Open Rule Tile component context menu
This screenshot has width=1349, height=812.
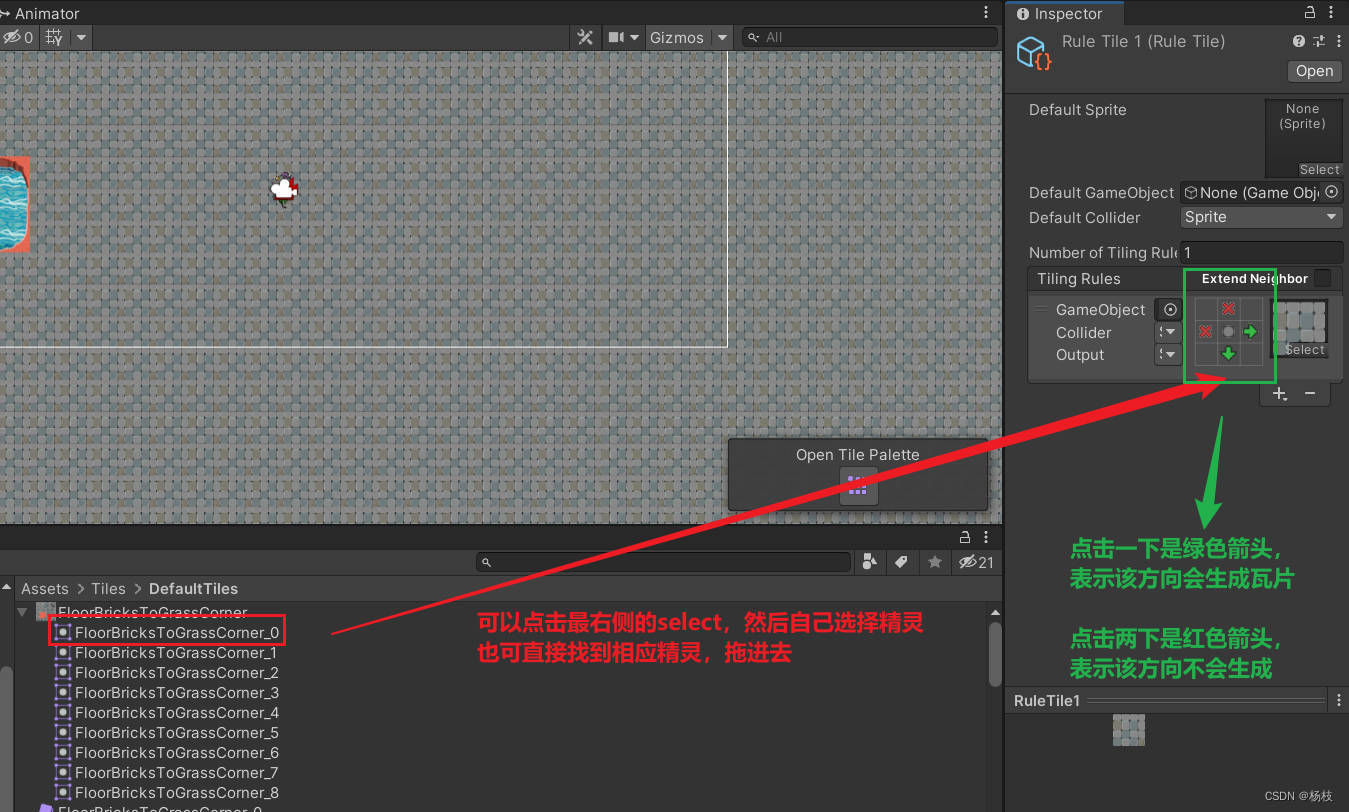(x=1337, y=41)
